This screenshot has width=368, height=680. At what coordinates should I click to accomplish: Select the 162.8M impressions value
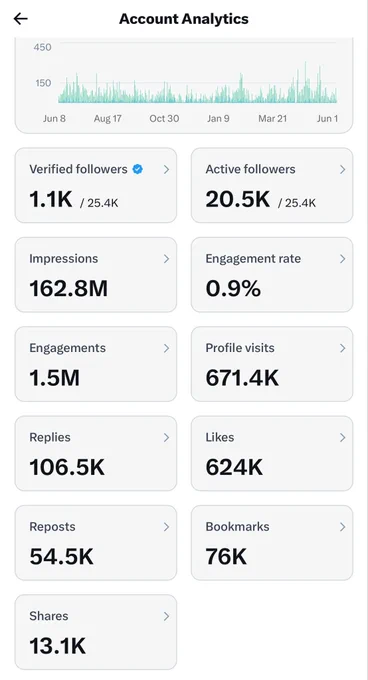point(68,288)
